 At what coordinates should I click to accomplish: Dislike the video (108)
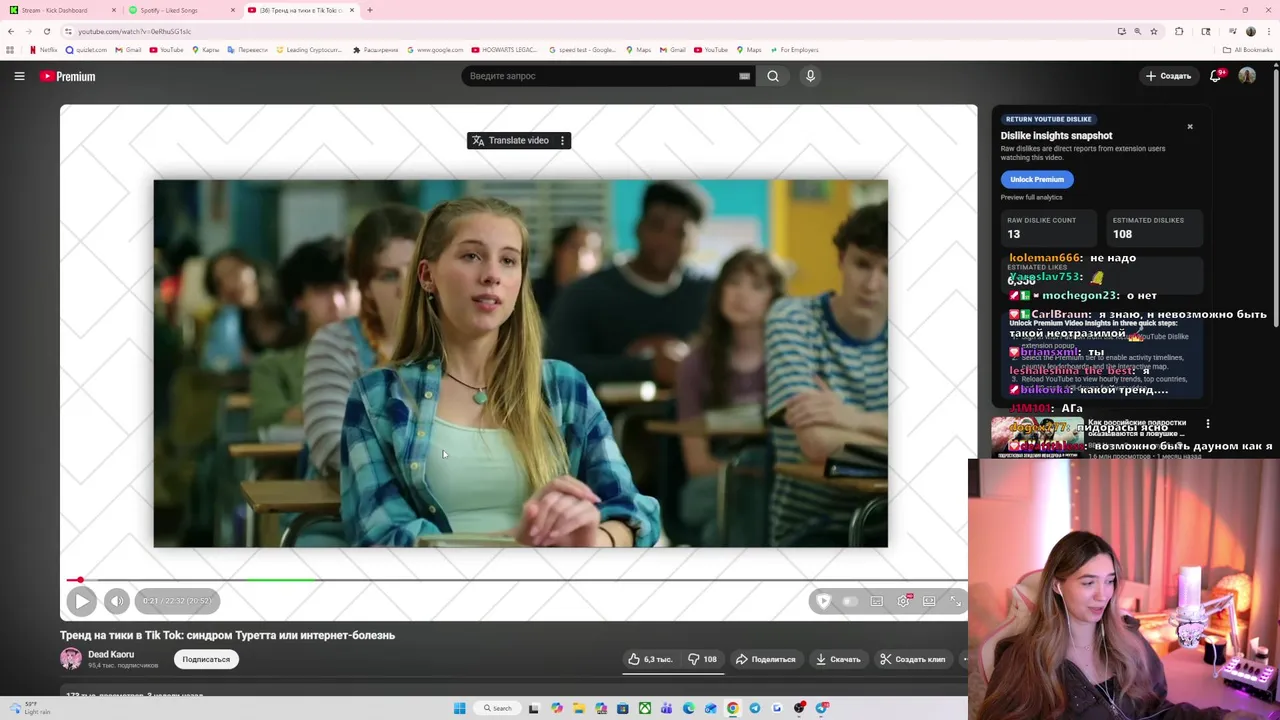(702, 659)
